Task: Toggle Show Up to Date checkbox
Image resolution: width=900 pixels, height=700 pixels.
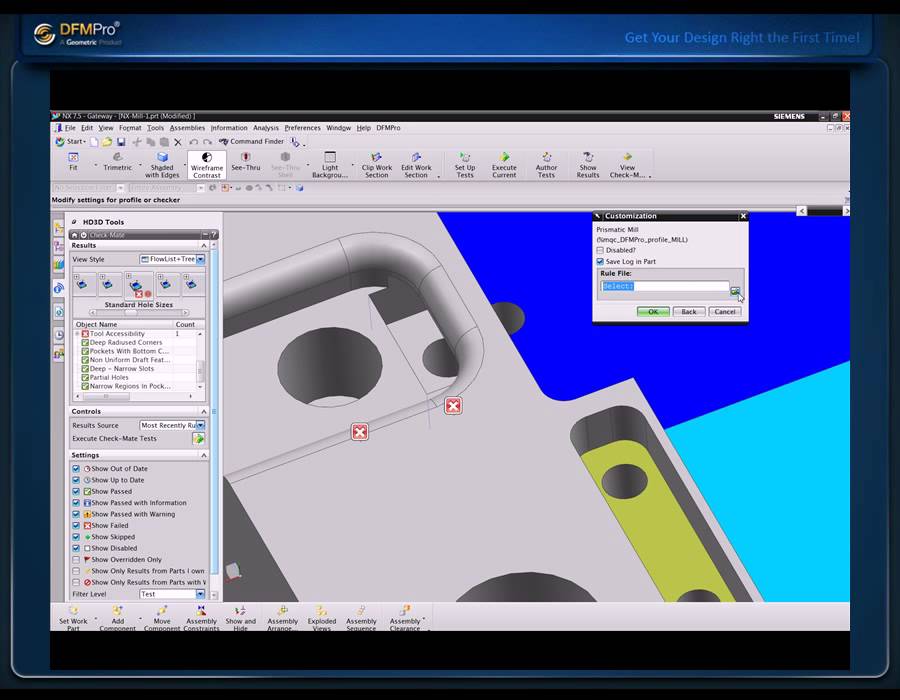Action: pyautogui.click(x=76, y=480)
